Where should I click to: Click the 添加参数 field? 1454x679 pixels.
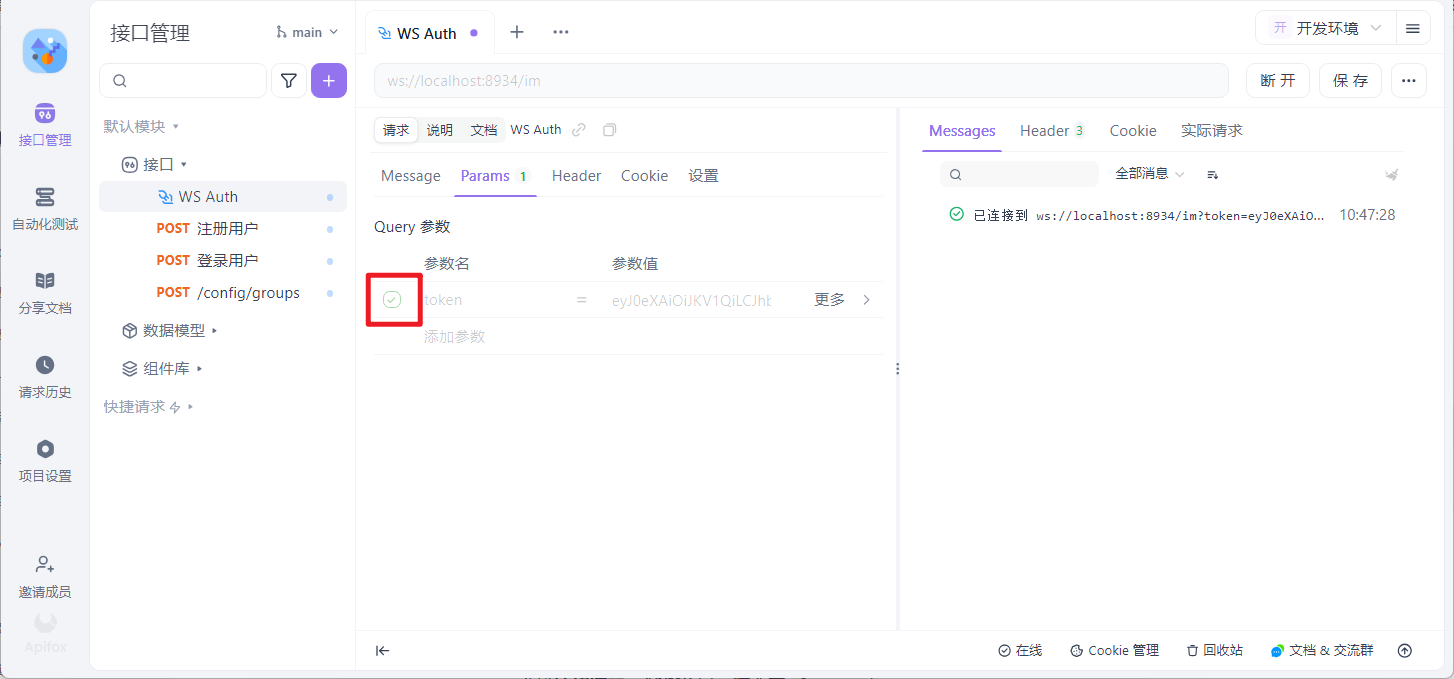[455, 337]
